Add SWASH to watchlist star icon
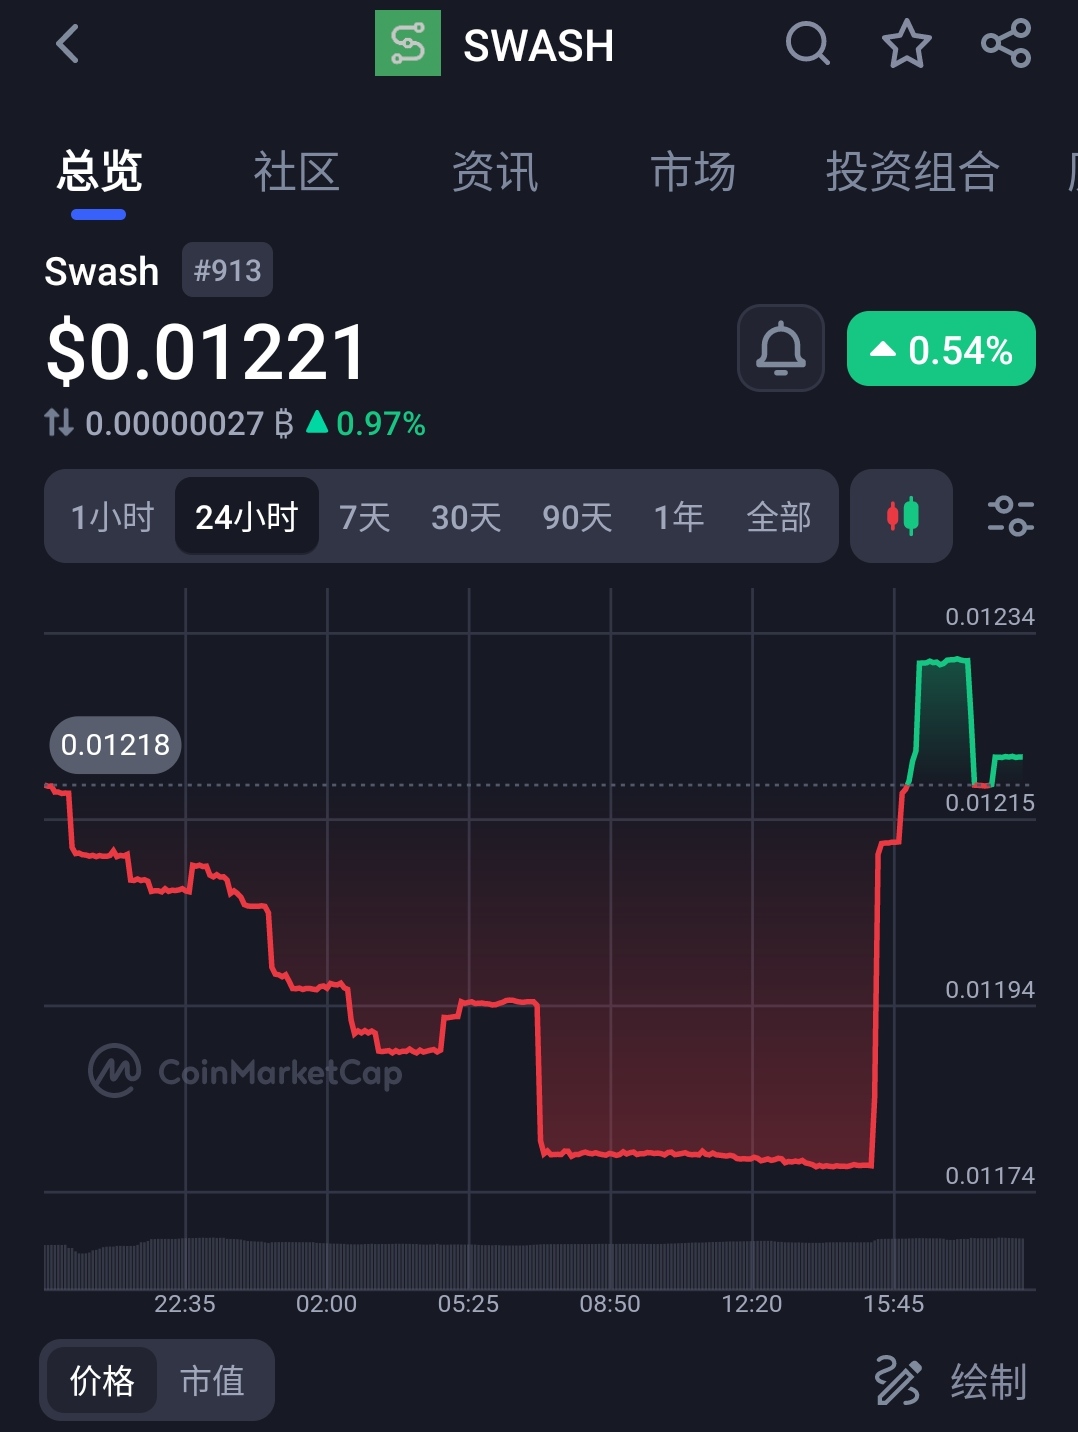 pos(907,44)
